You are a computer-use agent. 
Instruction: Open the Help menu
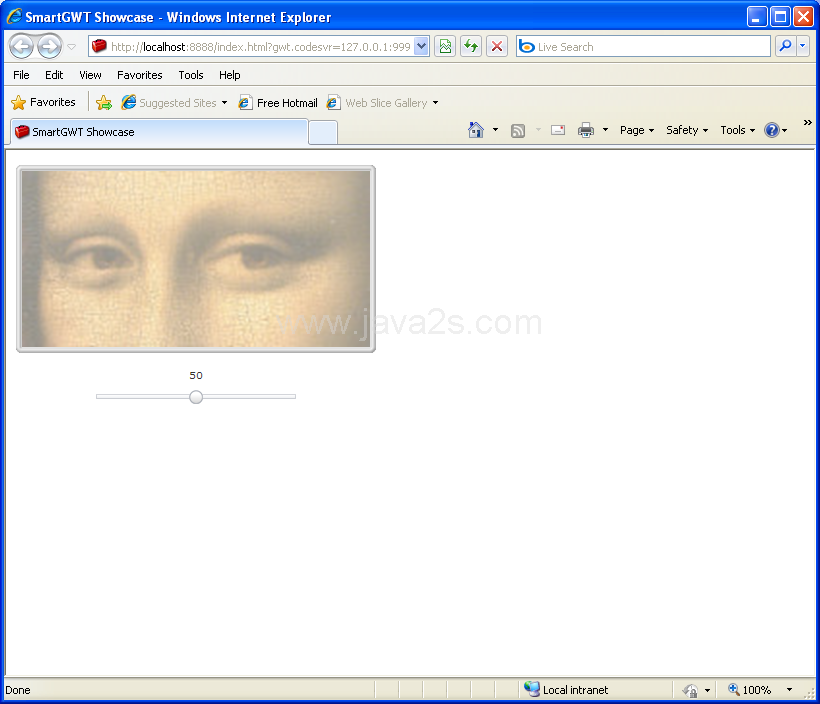click(x=230, y=75)
